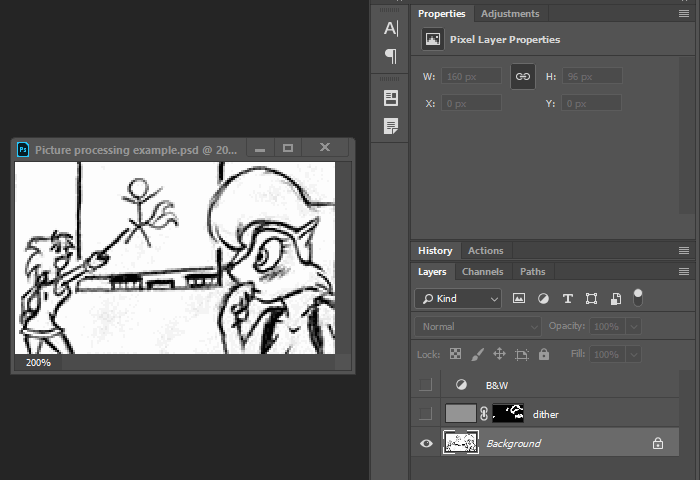
Task: Hide the Background layer with eye icon
Action: pos(427,443)
